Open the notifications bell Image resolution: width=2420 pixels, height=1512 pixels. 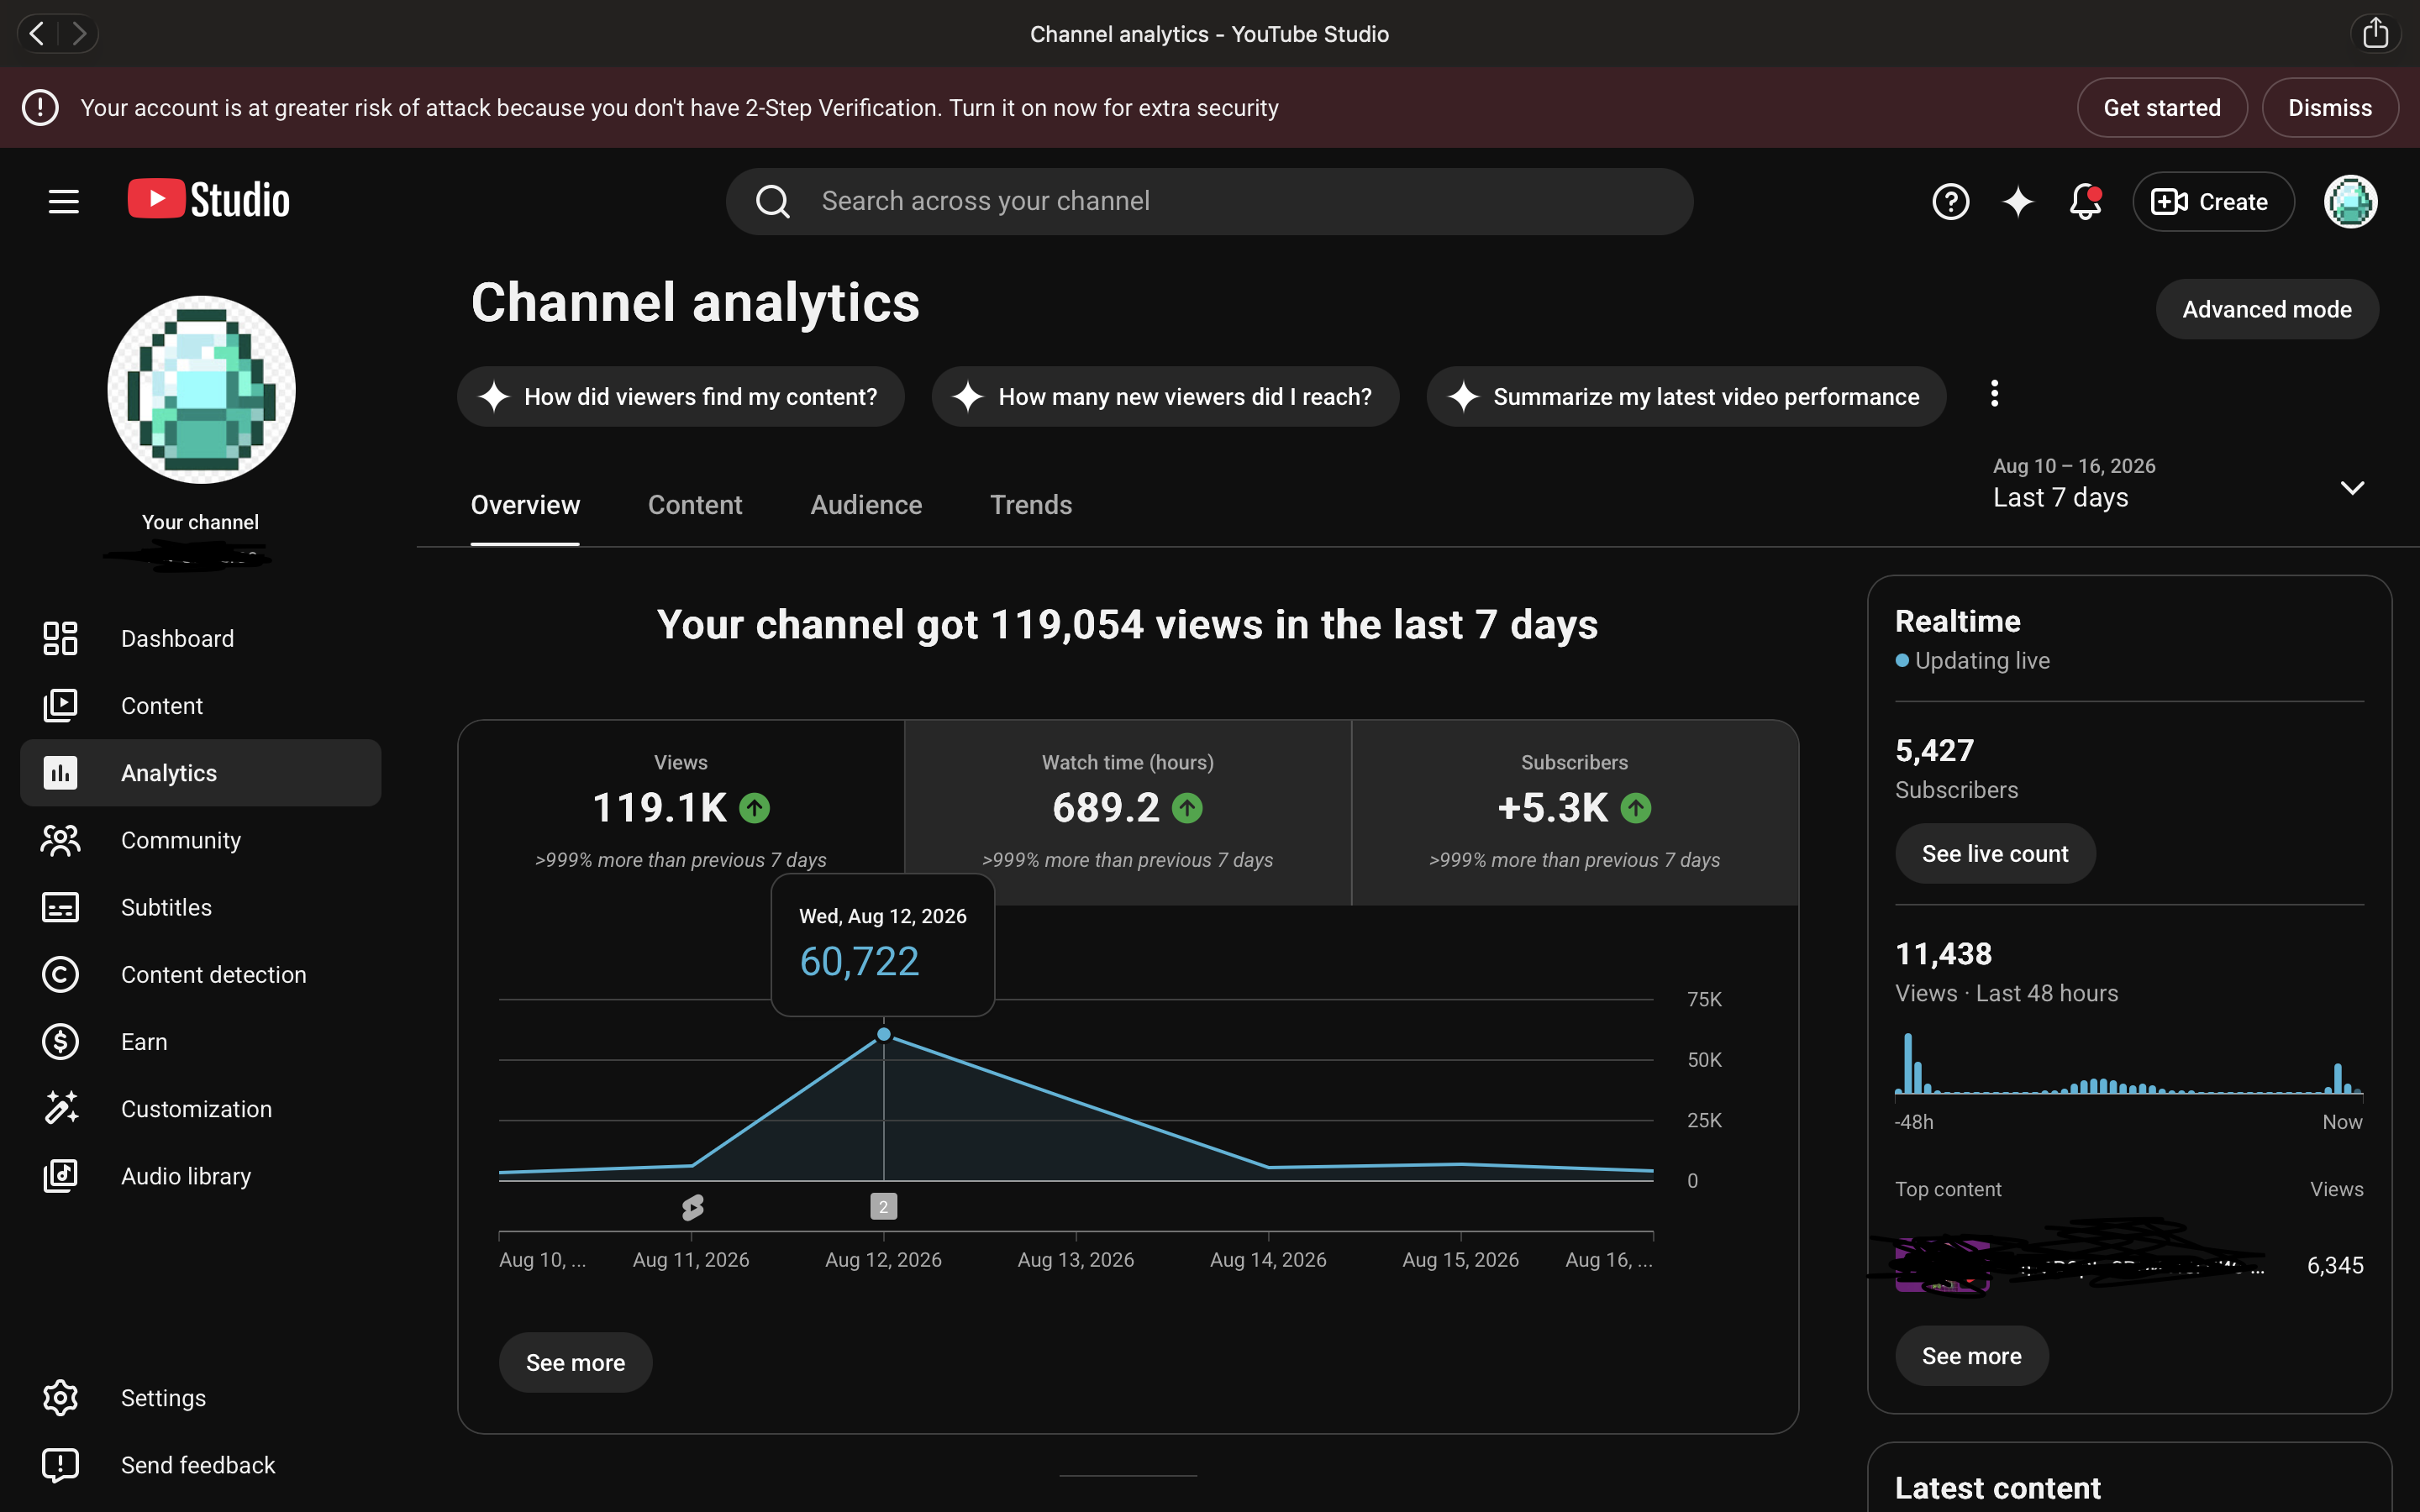[x=2085, y=201]
